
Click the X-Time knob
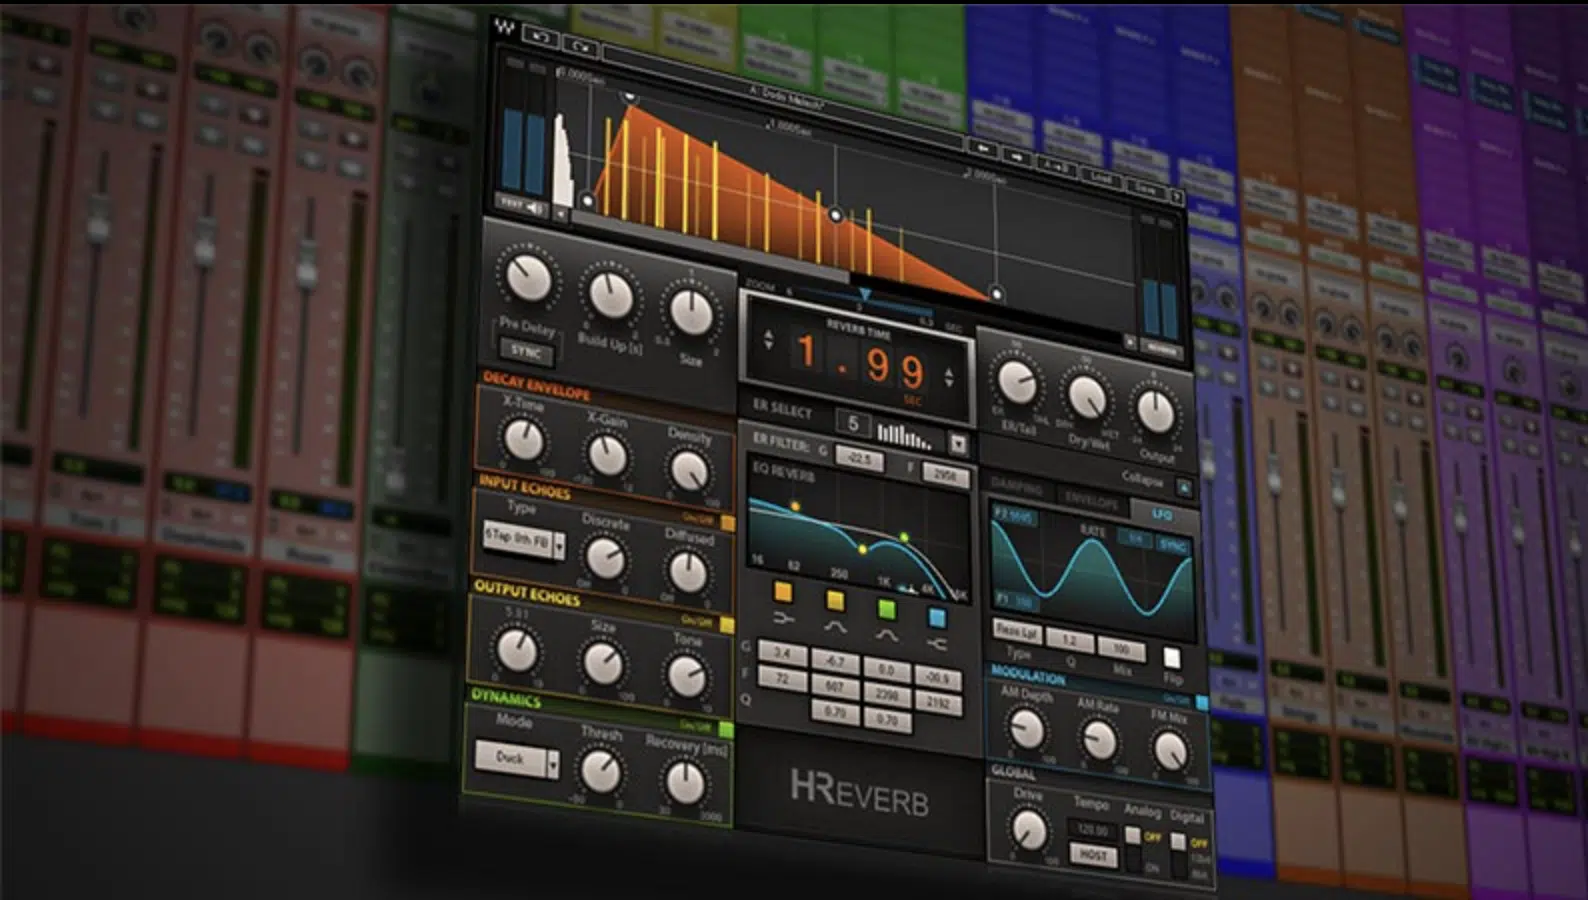click(524, 440)
